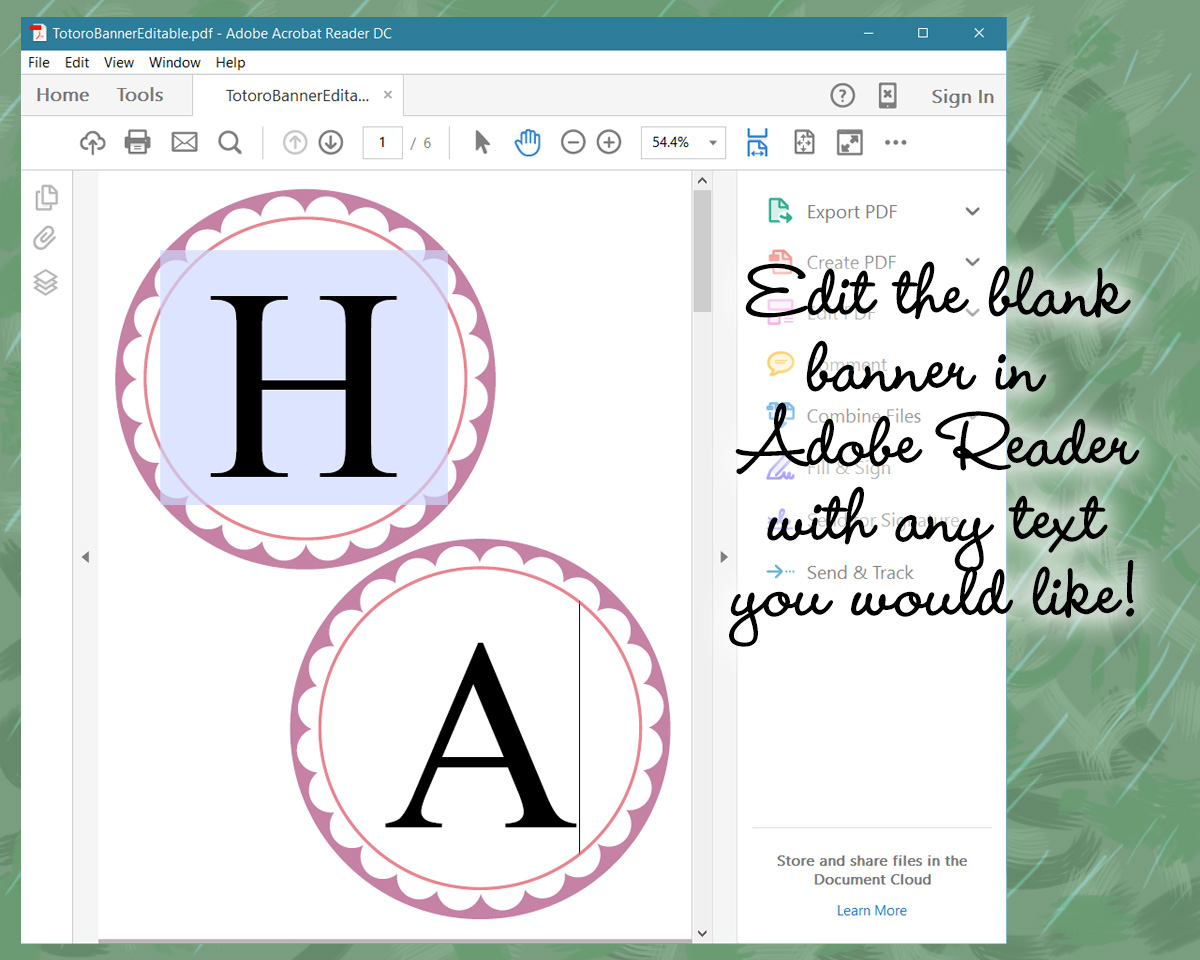Expand the Create PDF section chevron

[972, 262]
